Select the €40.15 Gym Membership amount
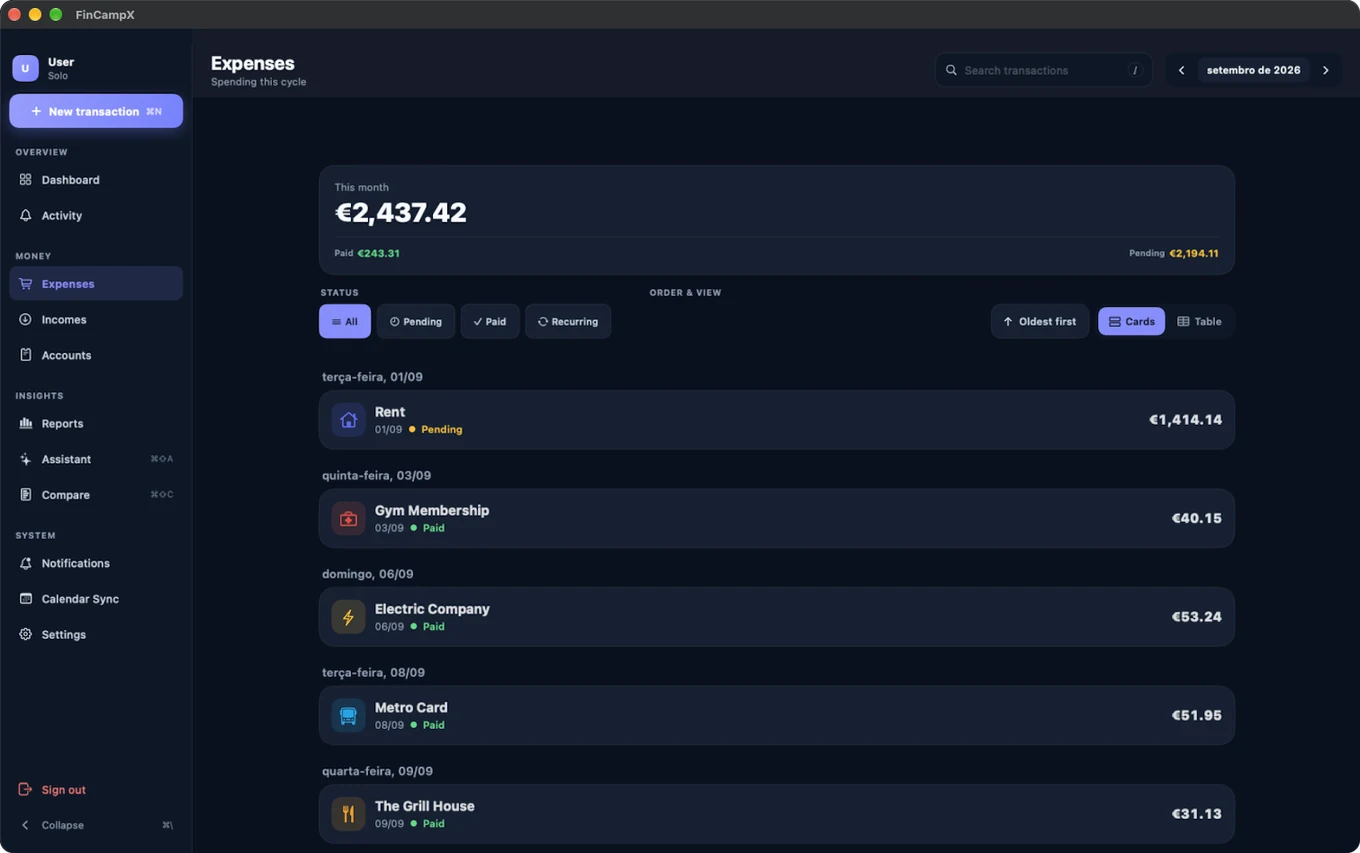This screenshot has height=853, width=1360. [1197, 519]
